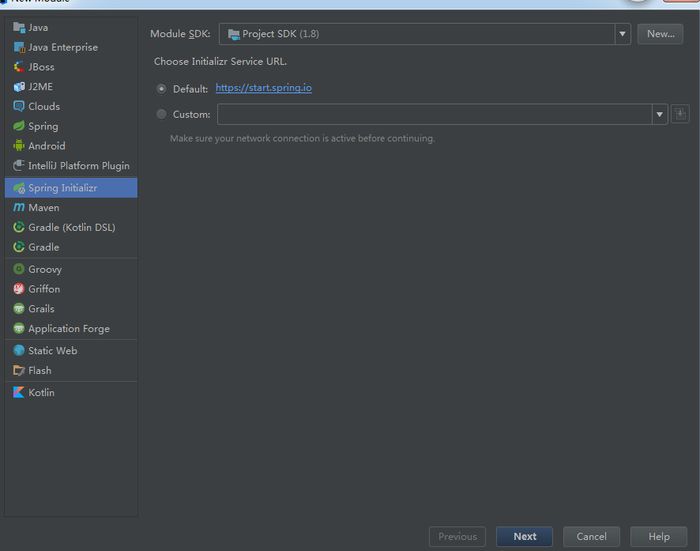Click the Cancel button
This screenshot has height=551, width=700.
click(591, 537)
